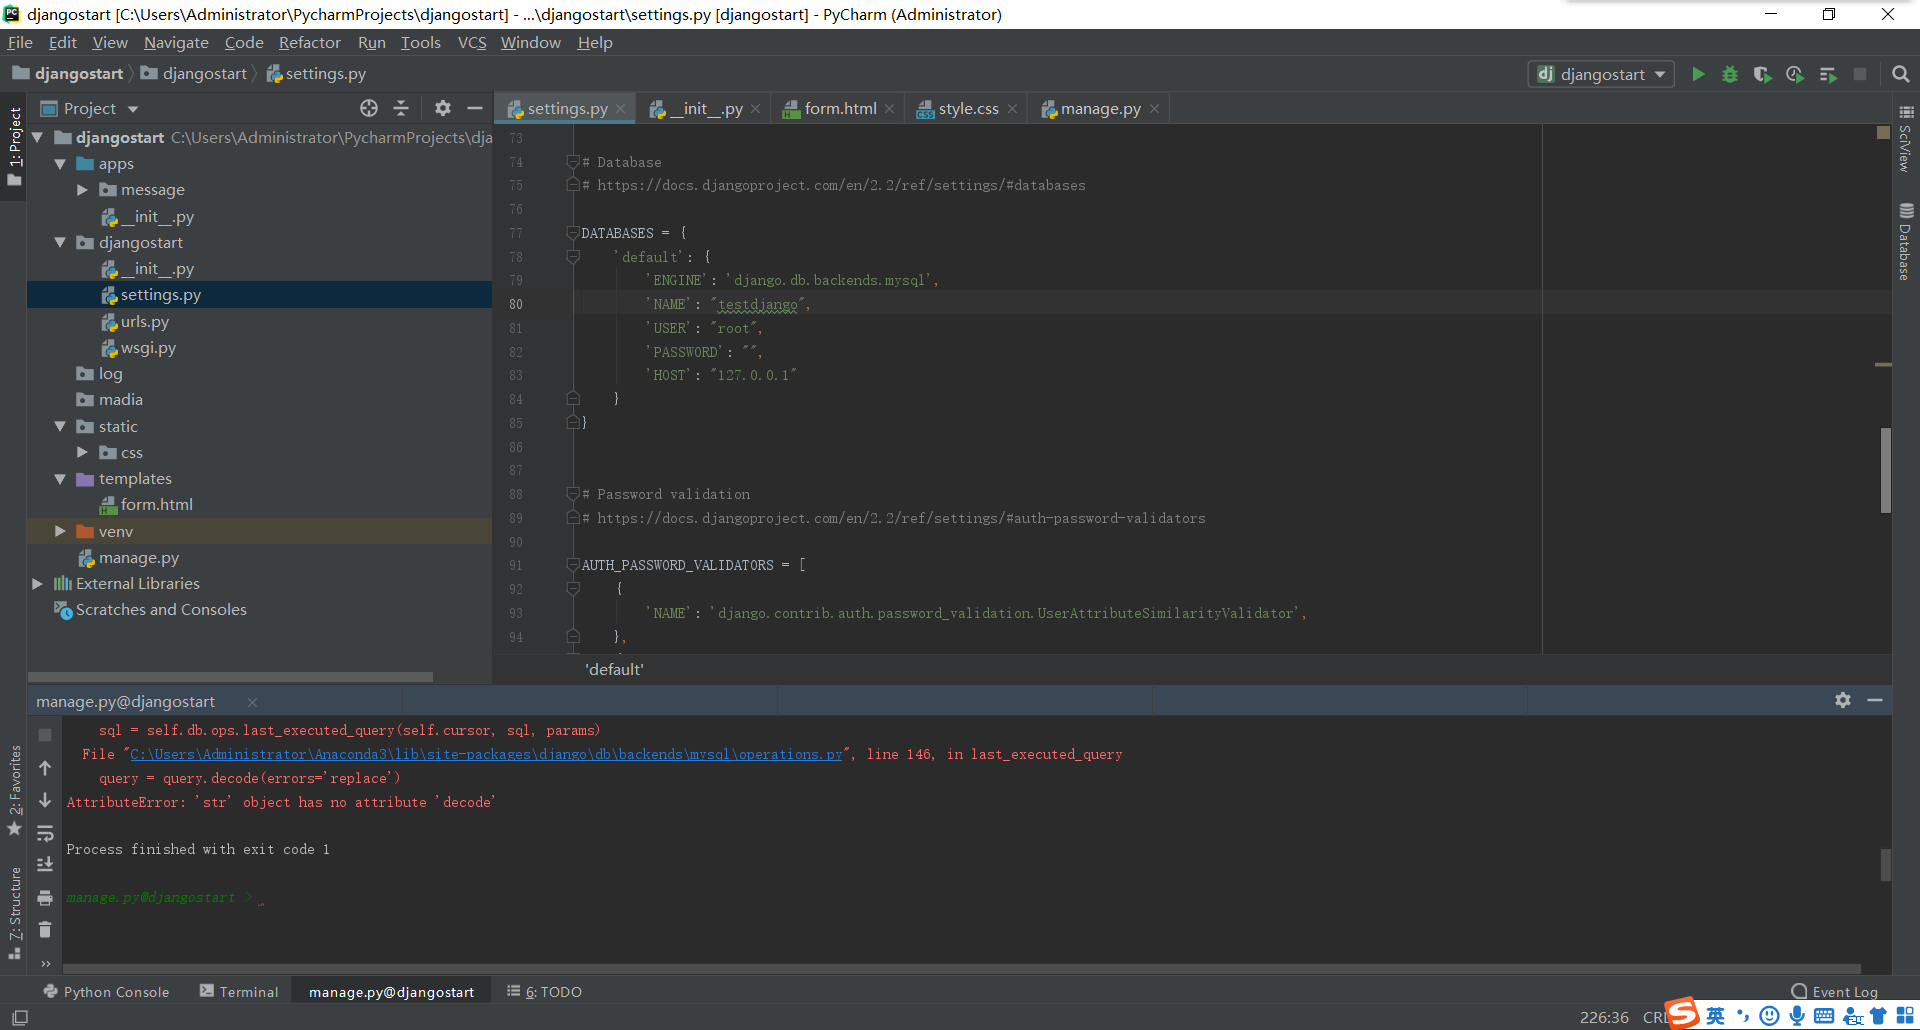Collapse the templates folder
Image resolution: width=1920 pixels, height=1030 pixels.
tap(60, 479)
